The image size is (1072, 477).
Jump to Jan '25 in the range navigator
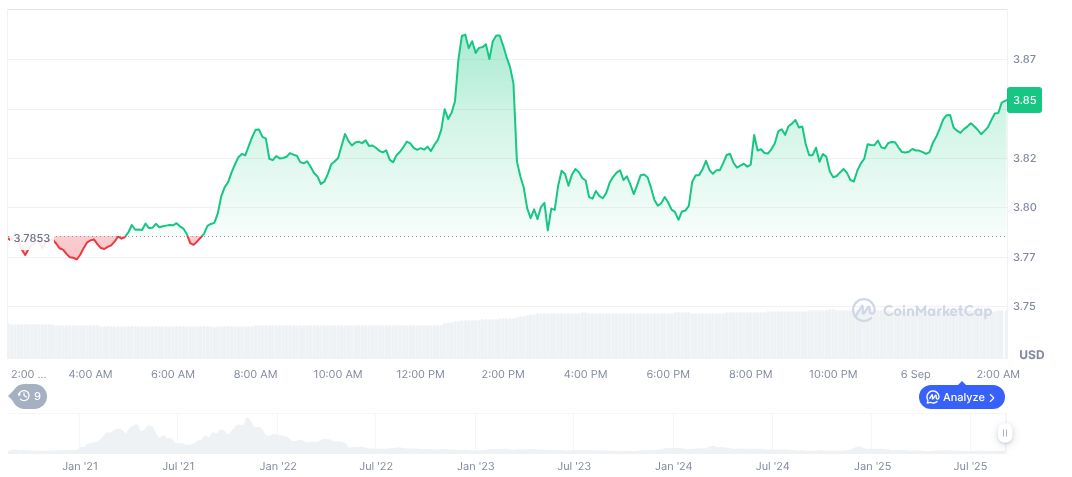click(873, 466)
